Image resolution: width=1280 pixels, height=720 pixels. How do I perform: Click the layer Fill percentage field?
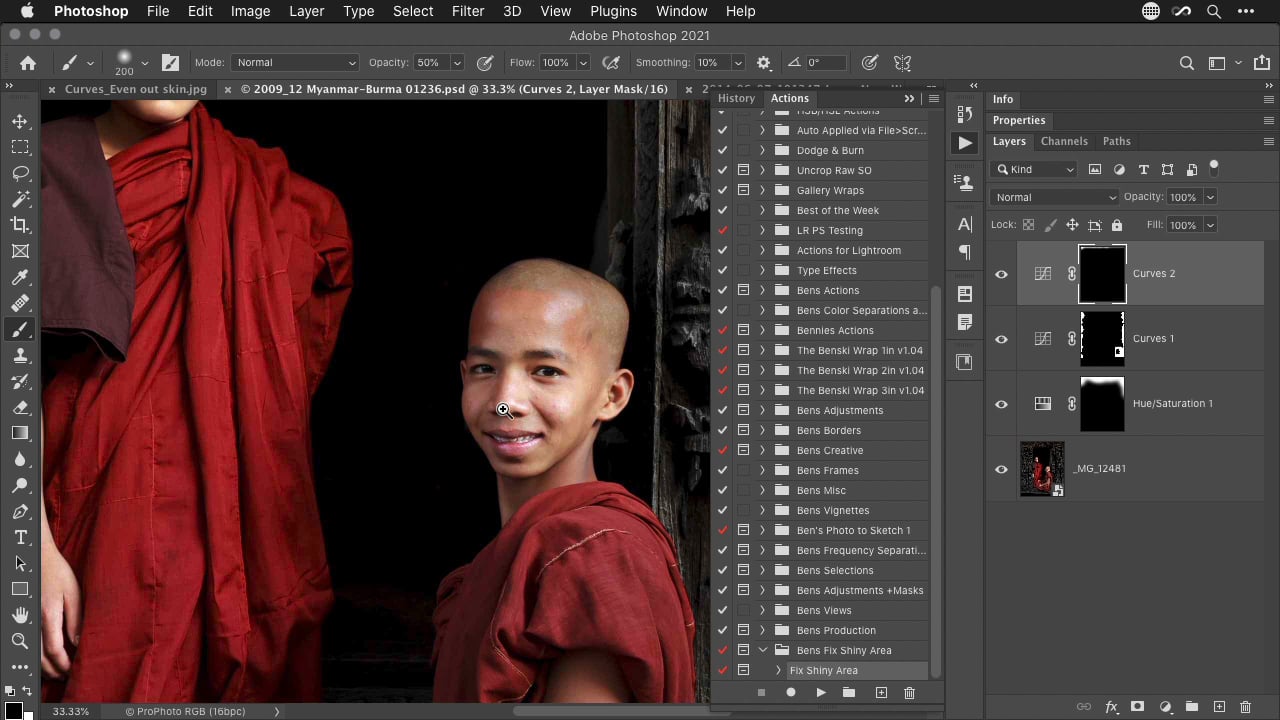point(1183,225)
